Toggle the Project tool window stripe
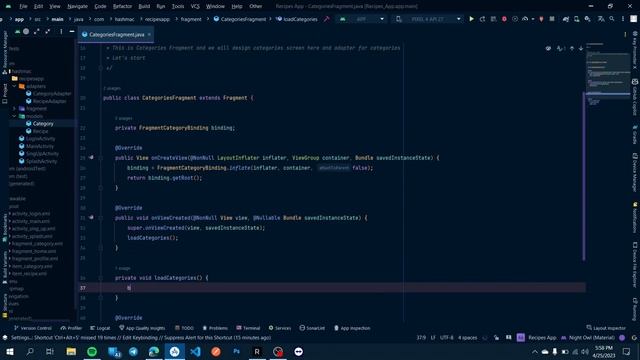The width and height of the screenshot is (640, 360). 5,93
